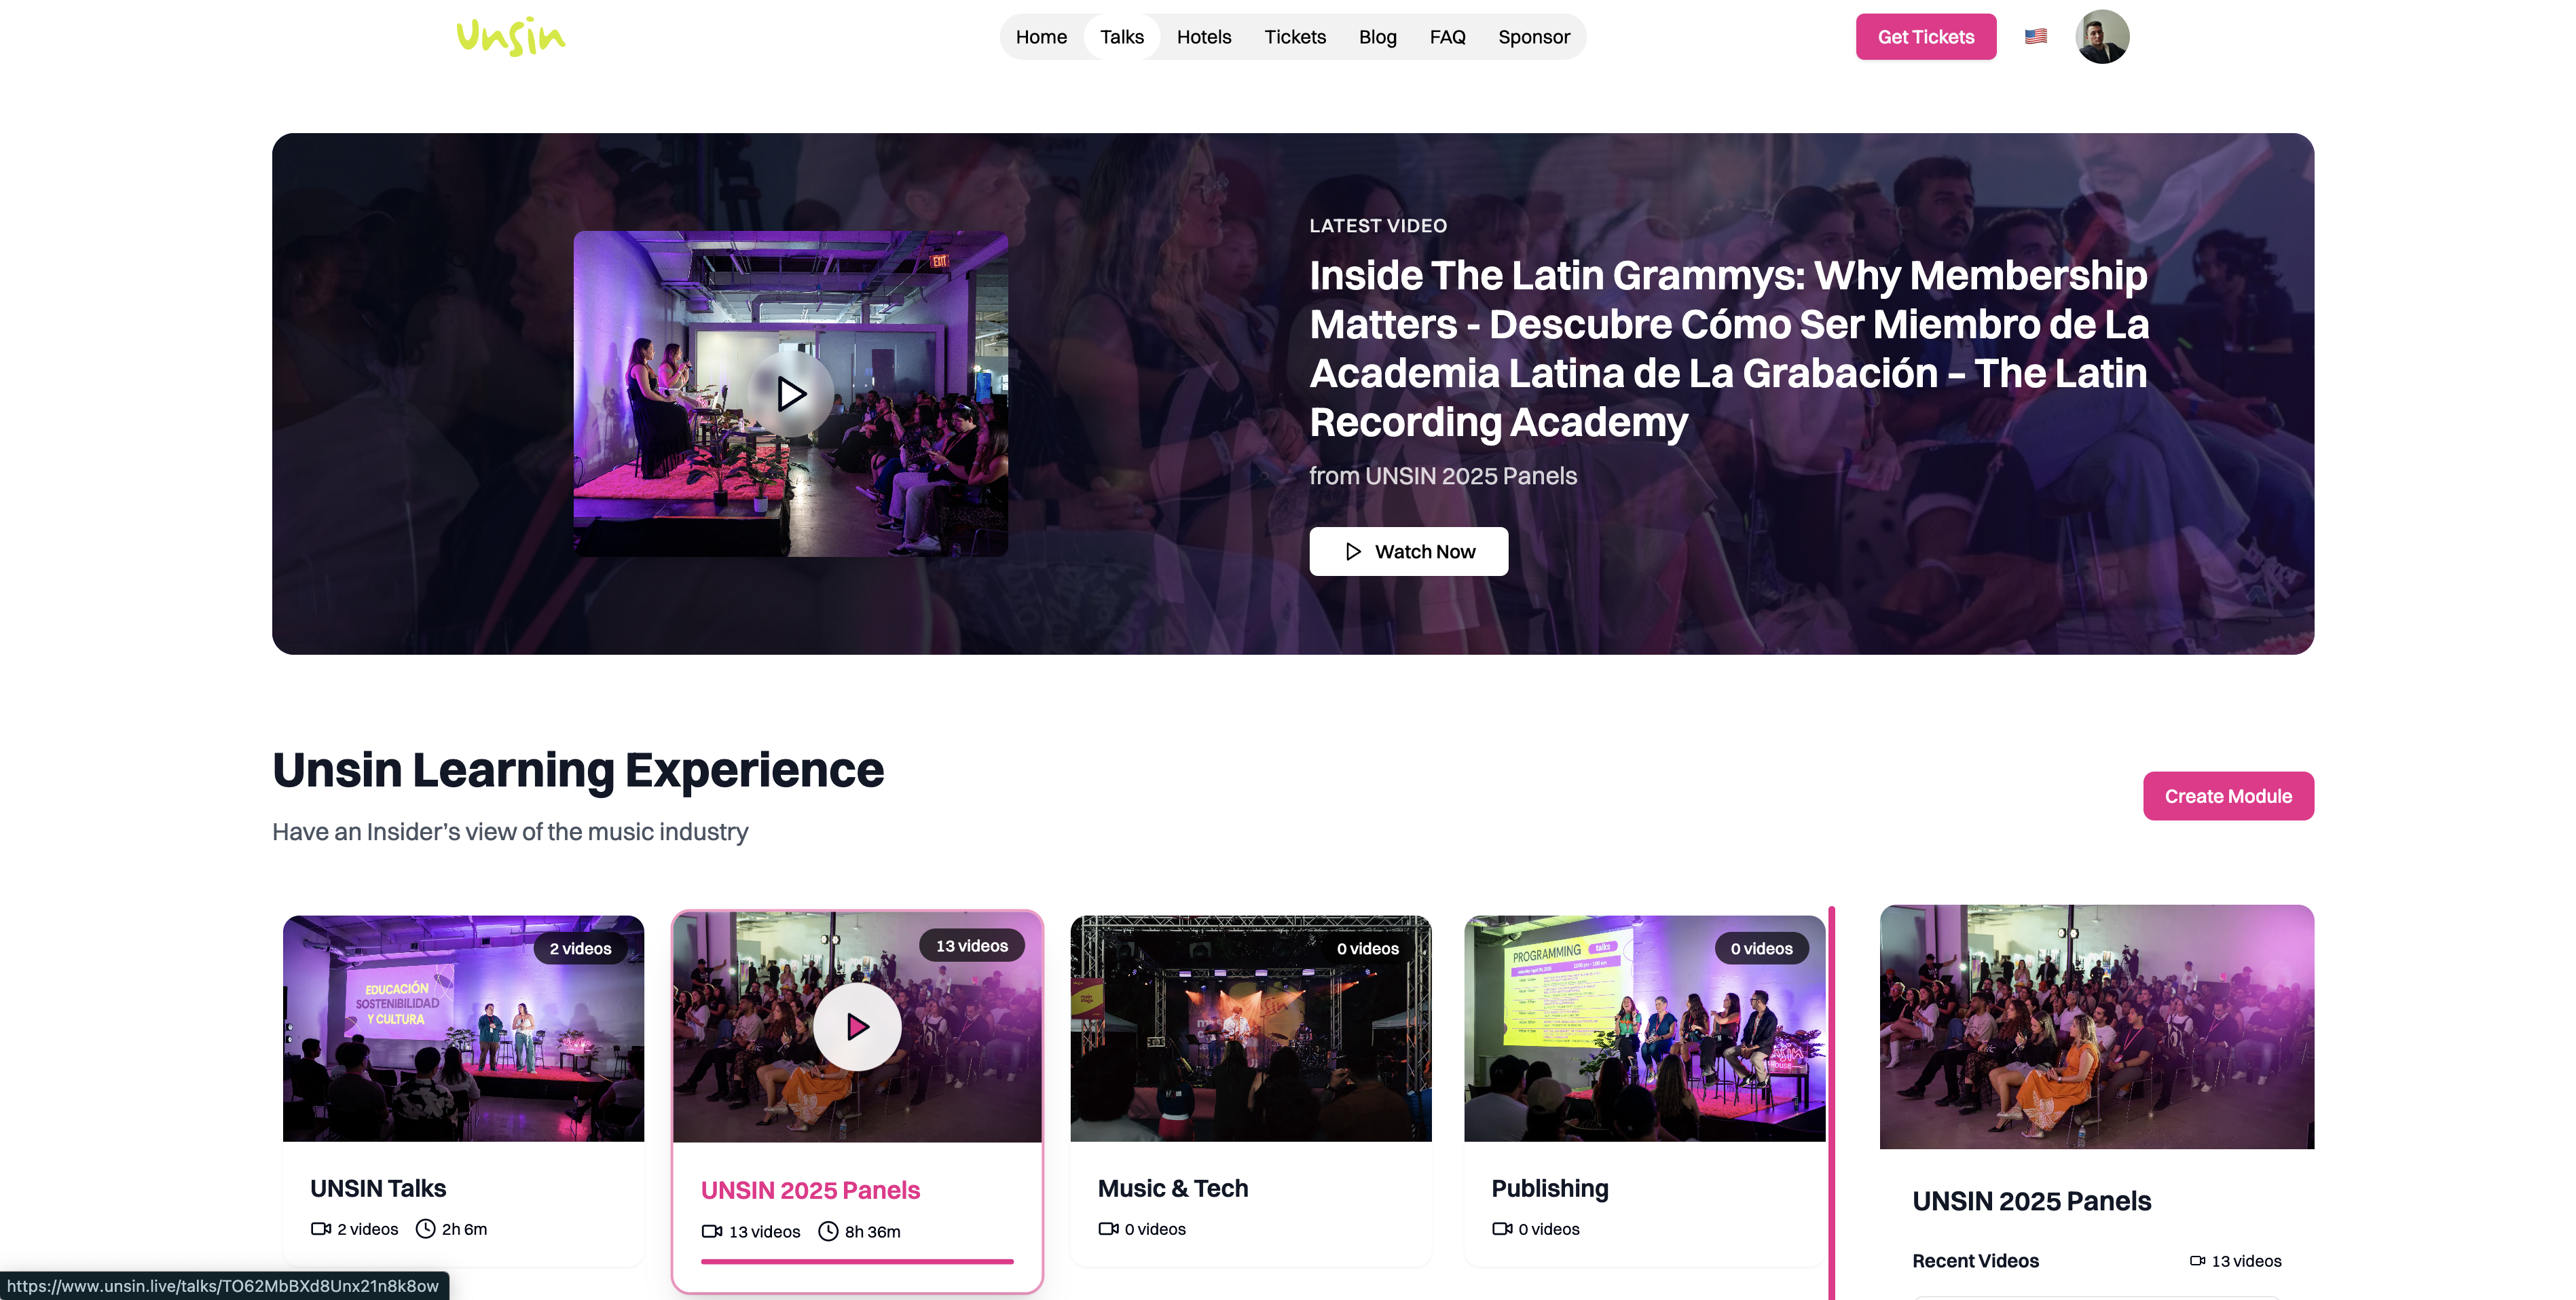The image size is (2576, 1300).
Task: Click the clock icon showing 2h 6m
Action: [425, 1229]
